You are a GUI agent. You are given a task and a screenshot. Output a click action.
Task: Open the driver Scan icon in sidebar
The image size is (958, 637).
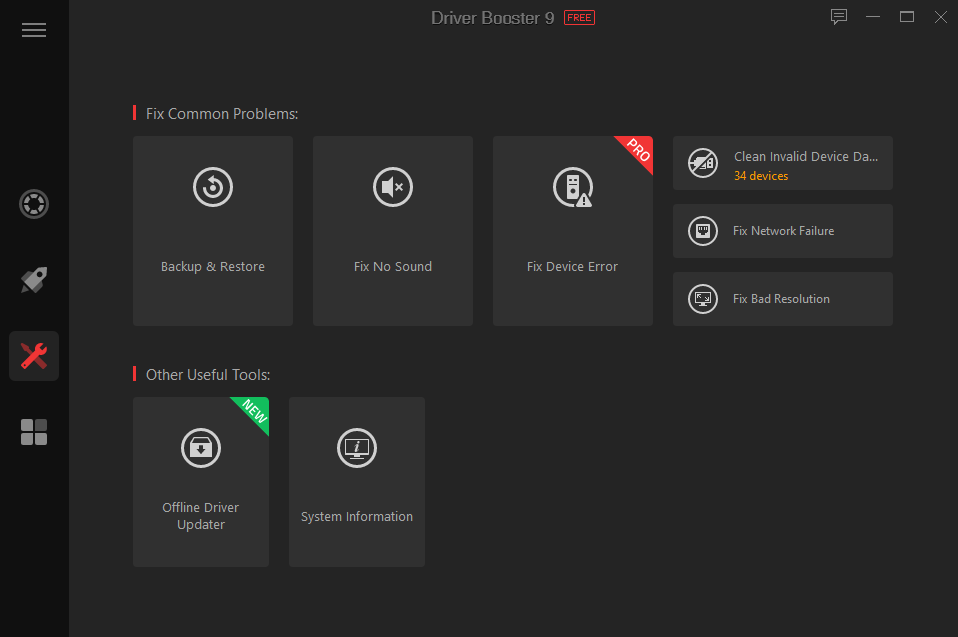(33, 204)
